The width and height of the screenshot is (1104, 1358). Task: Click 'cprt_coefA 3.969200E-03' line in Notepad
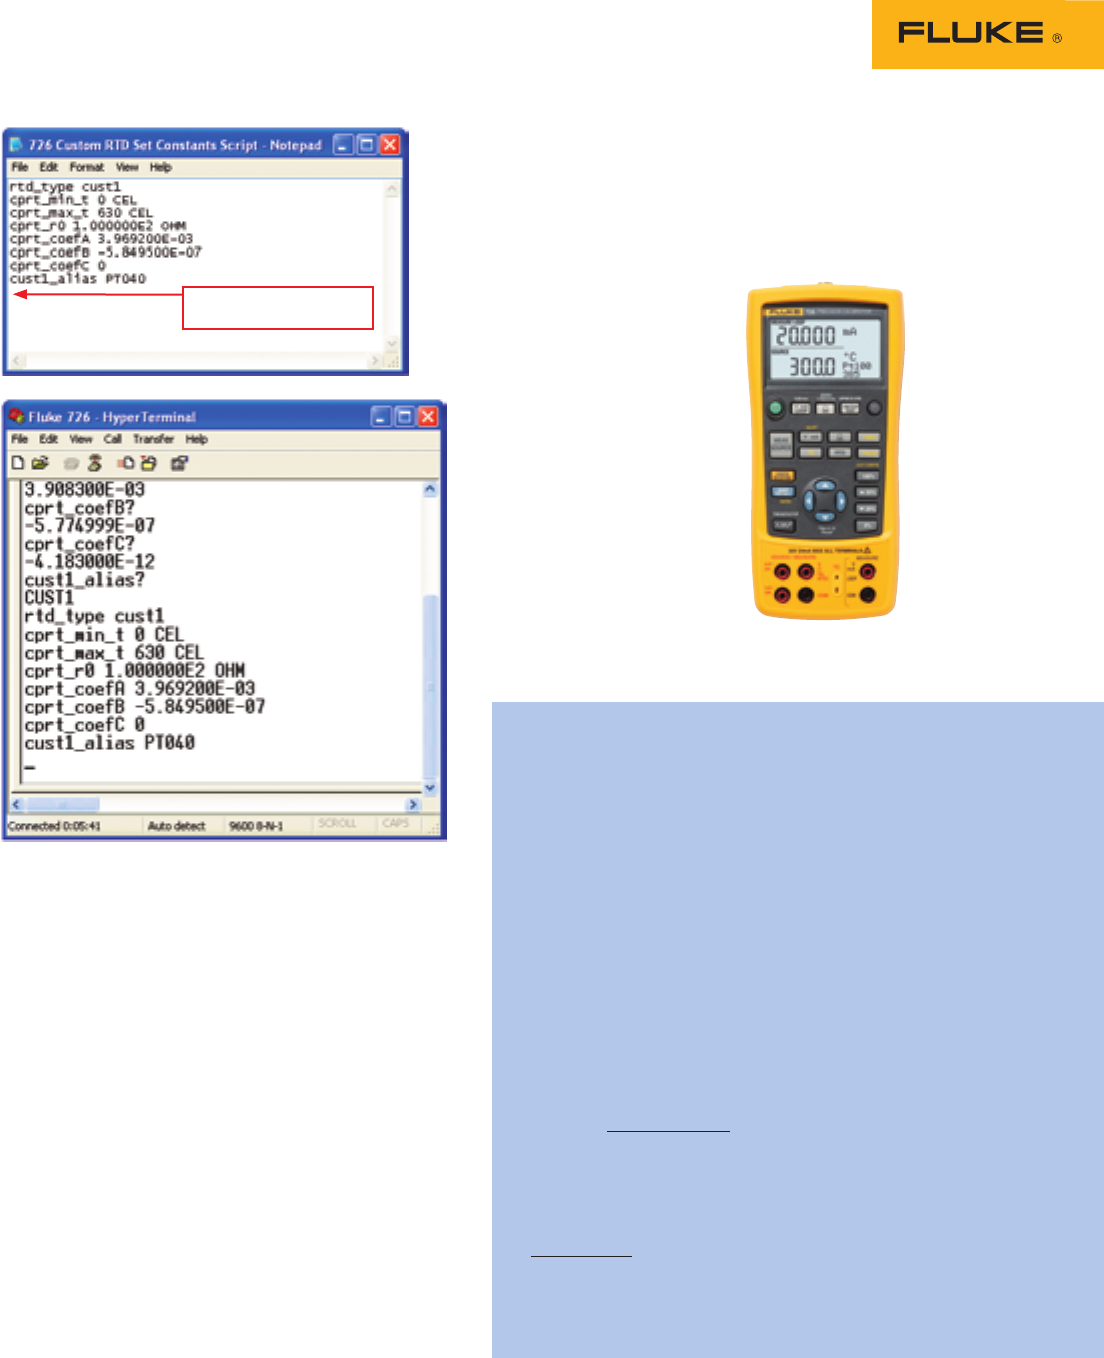click(101, 239)
